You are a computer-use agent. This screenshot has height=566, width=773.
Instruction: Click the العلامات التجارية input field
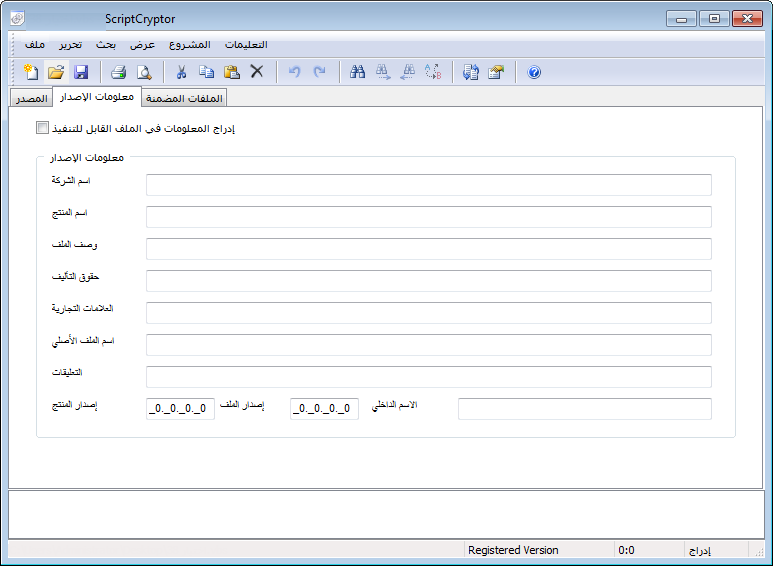pos(428,313)
